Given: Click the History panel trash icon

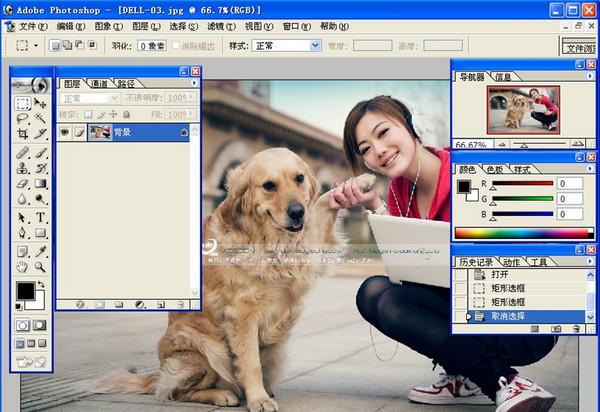Looking at the screenshot, I should point(576,329).
